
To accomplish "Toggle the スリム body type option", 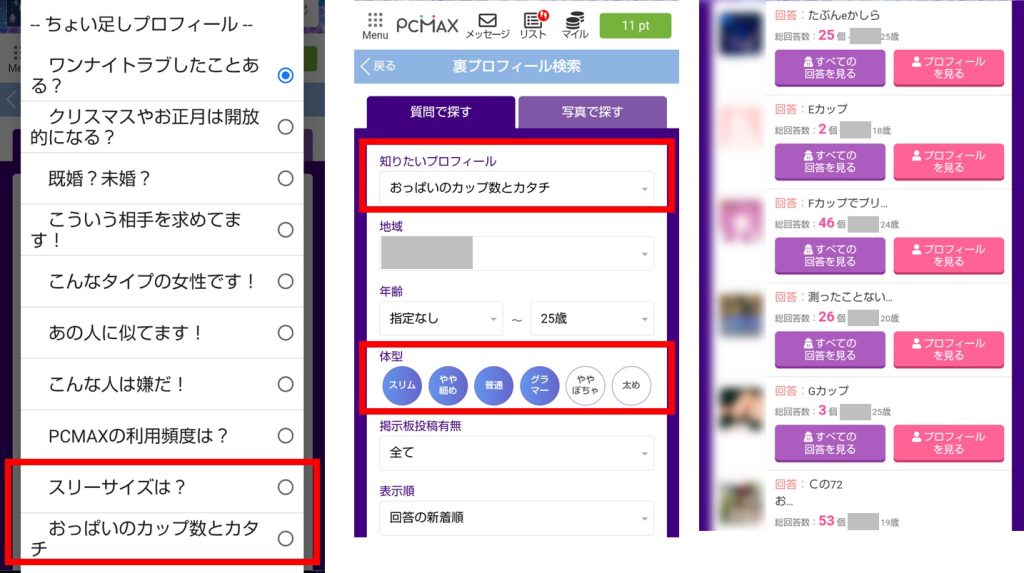I will [x=402, y=385].
